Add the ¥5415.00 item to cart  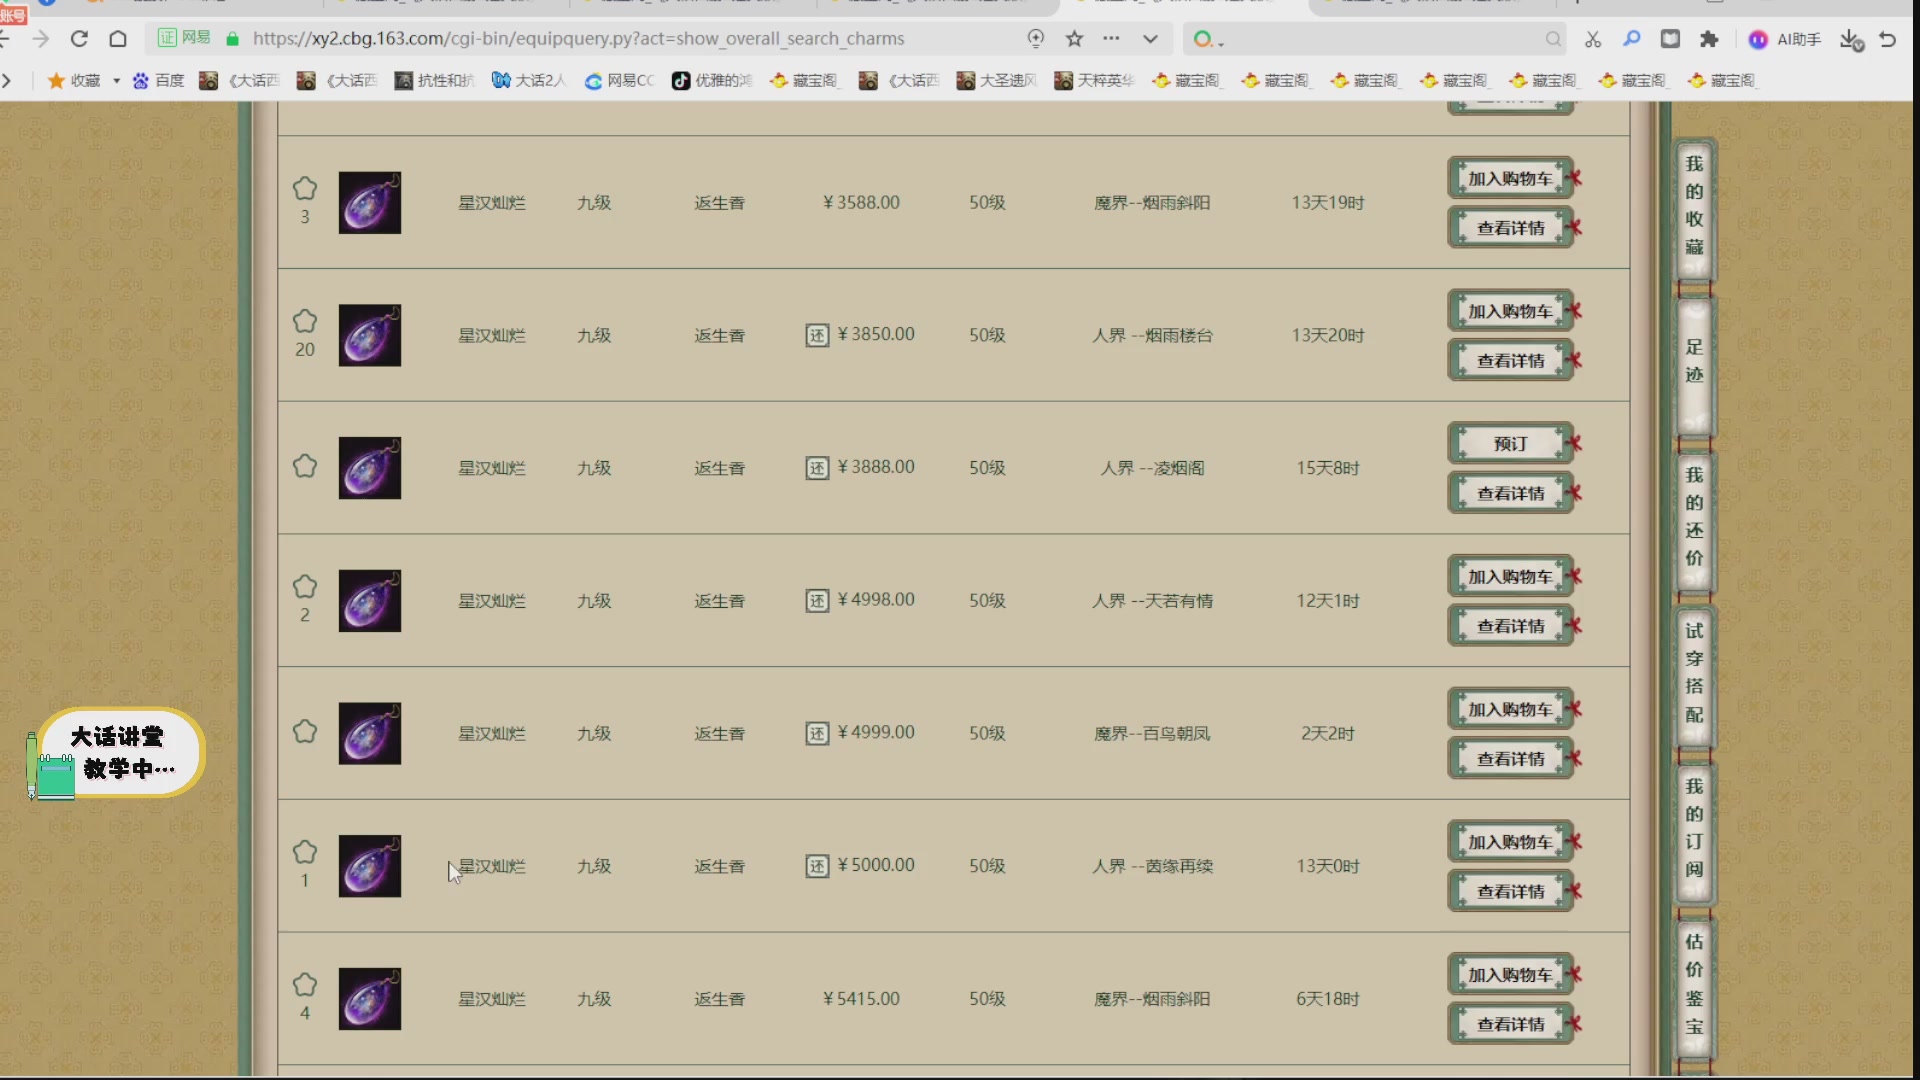(x=1511, y=974)
